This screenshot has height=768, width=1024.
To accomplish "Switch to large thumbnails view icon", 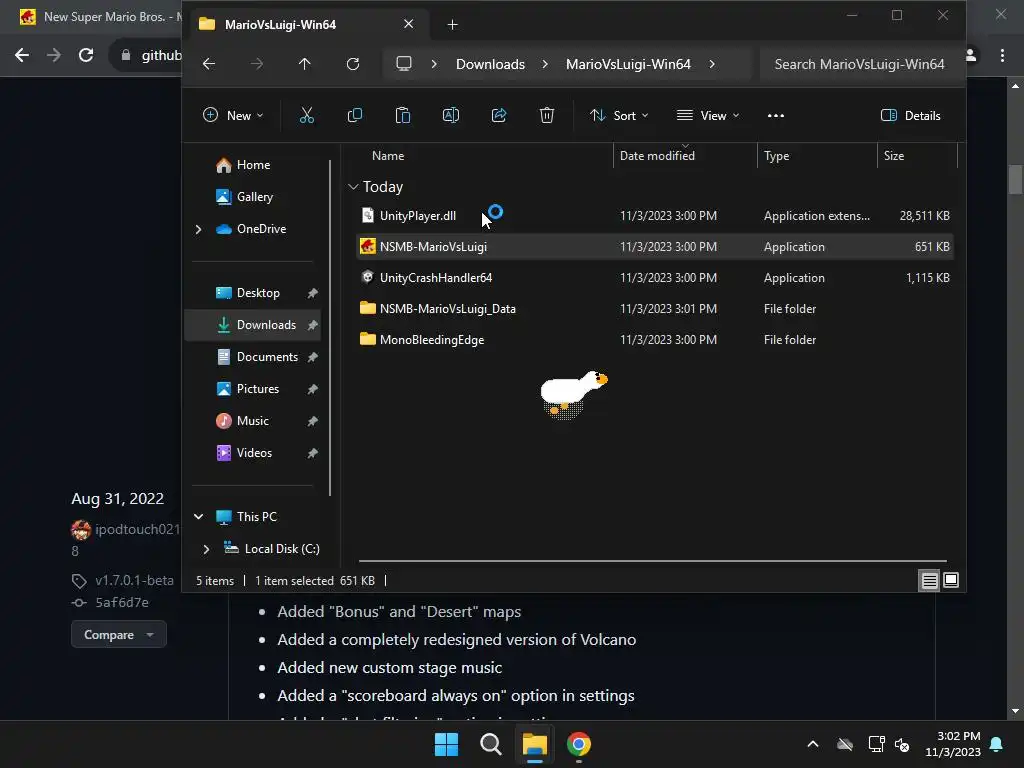I will pos(951,580).
